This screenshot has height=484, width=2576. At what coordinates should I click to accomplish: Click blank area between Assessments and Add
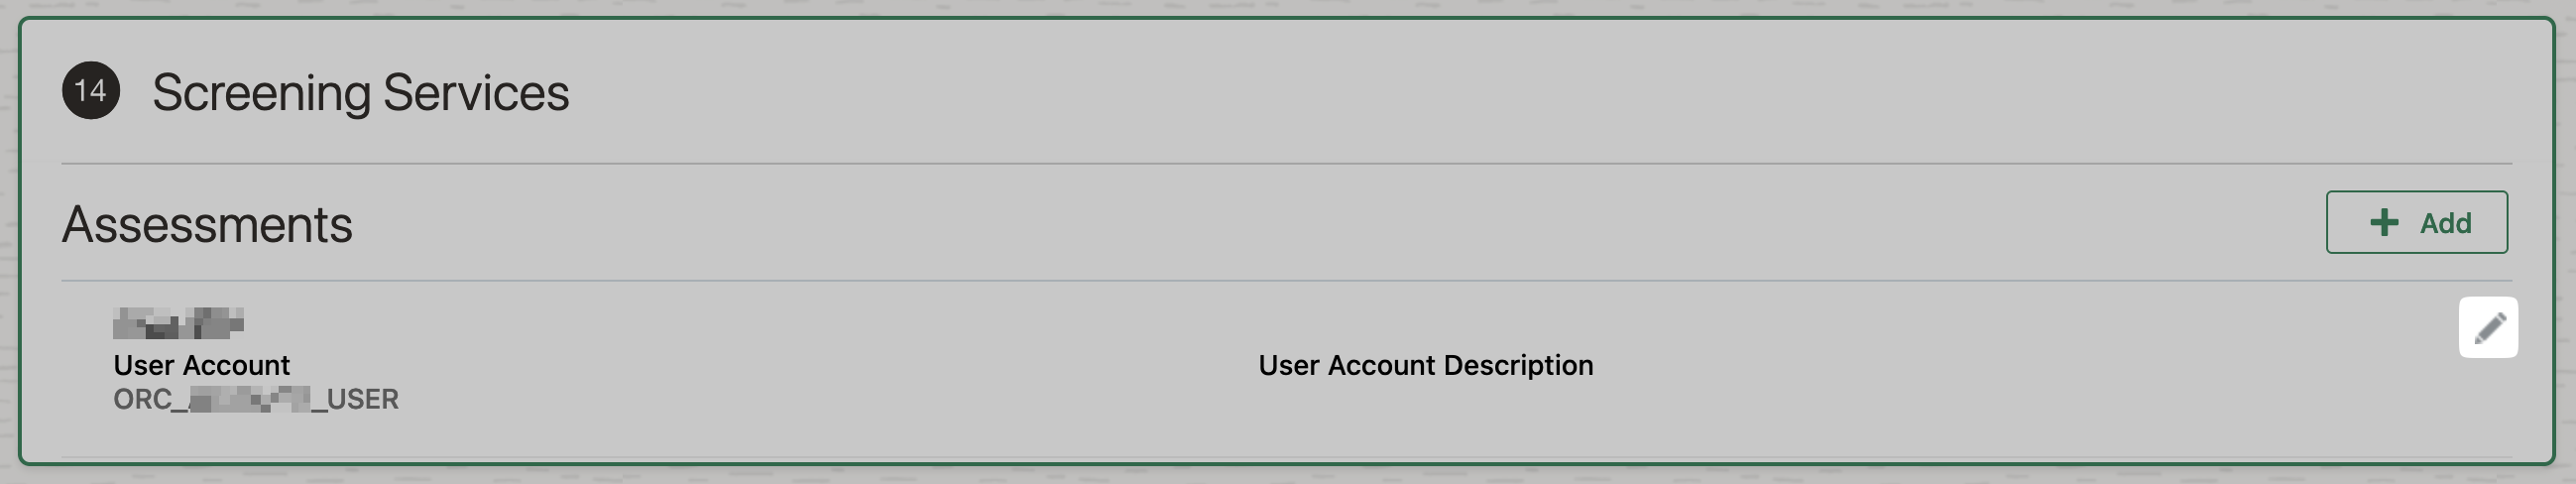pyautogui.click(x=1300, y=224)
